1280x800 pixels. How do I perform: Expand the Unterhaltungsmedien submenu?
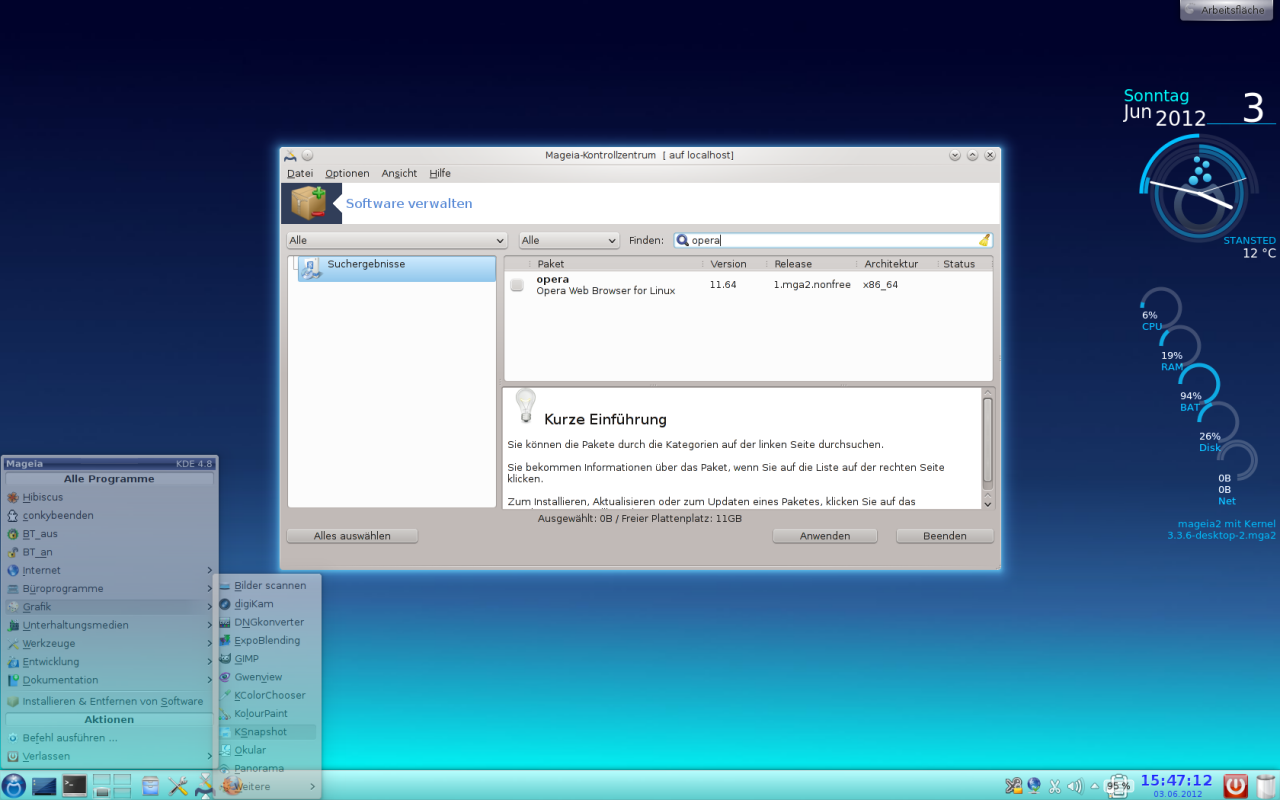pyautogui.click(x=109, y=625)
